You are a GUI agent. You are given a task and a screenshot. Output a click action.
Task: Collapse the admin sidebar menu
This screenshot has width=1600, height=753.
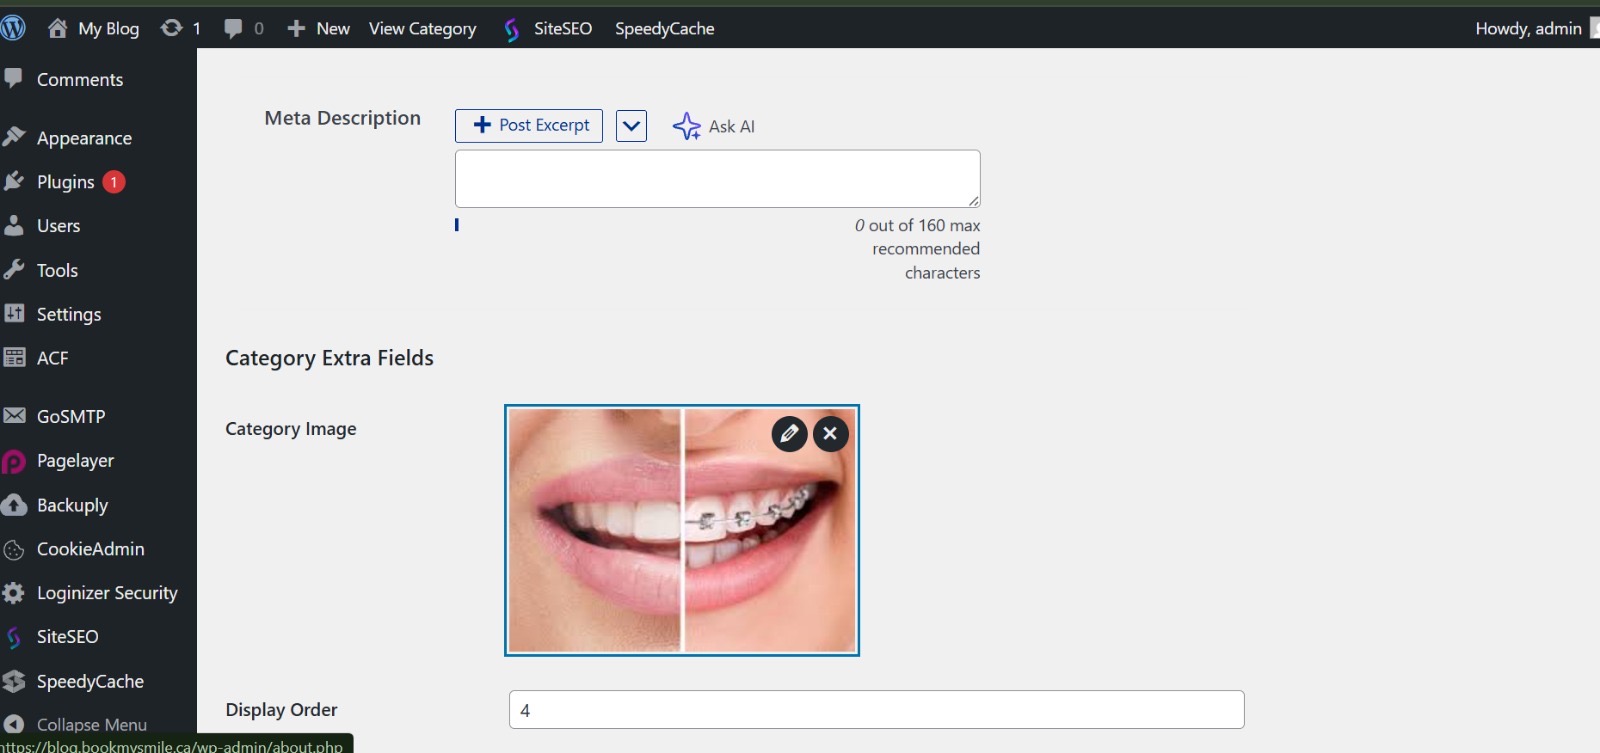(90, 724)
